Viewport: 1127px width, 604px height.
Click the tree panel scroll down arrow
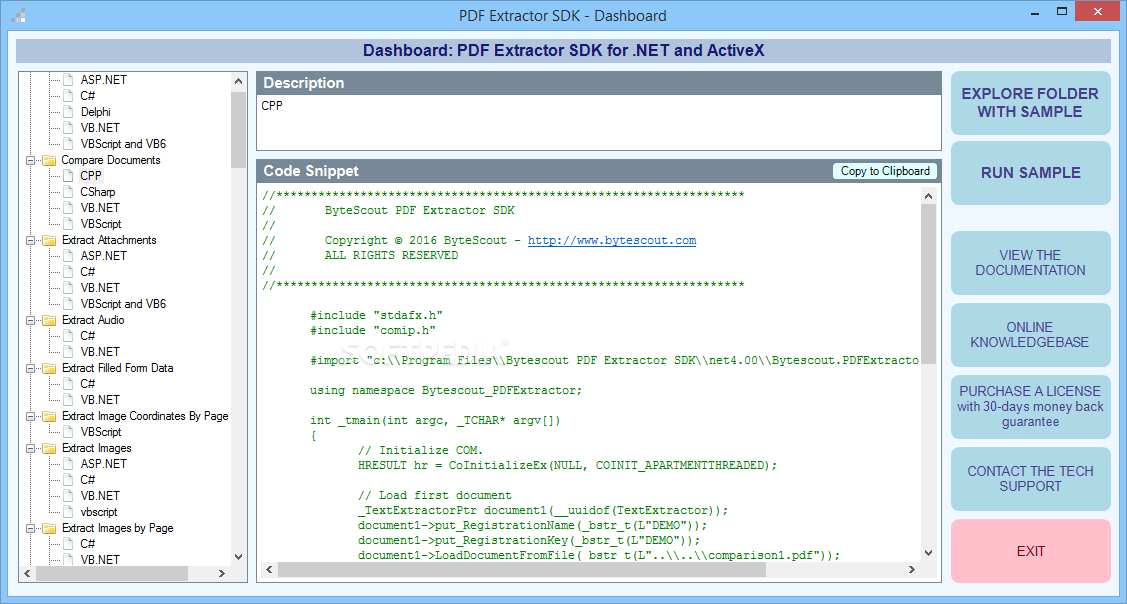tap(239, 557)
